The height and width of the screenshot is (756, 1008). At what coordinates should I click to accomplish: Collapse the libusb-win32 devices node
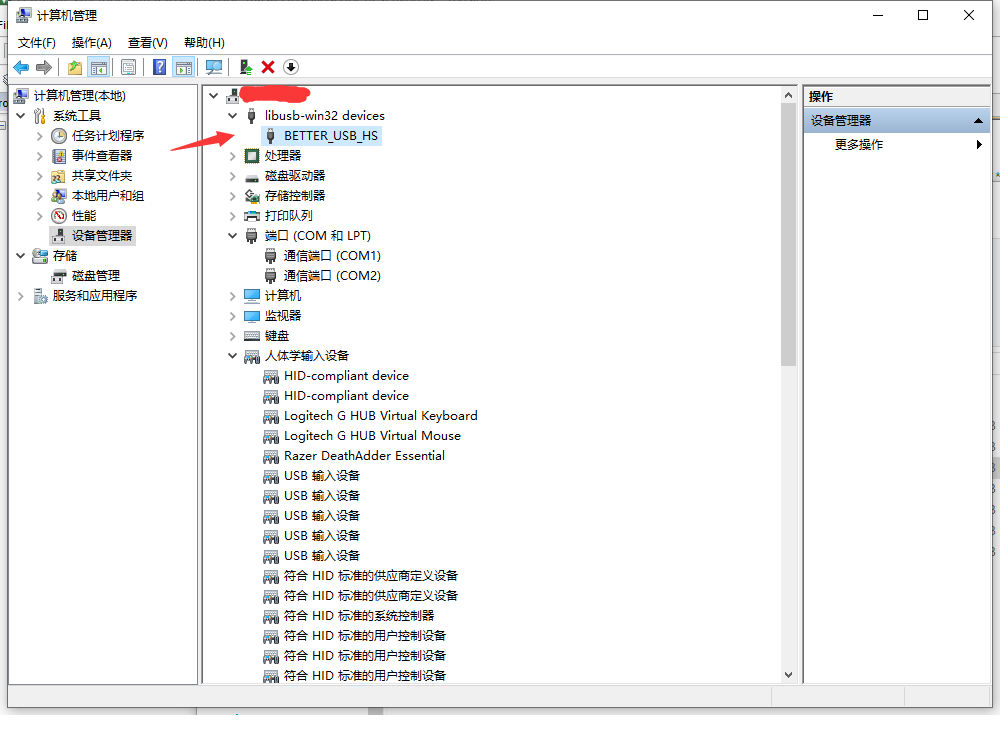tap(233, 116)
